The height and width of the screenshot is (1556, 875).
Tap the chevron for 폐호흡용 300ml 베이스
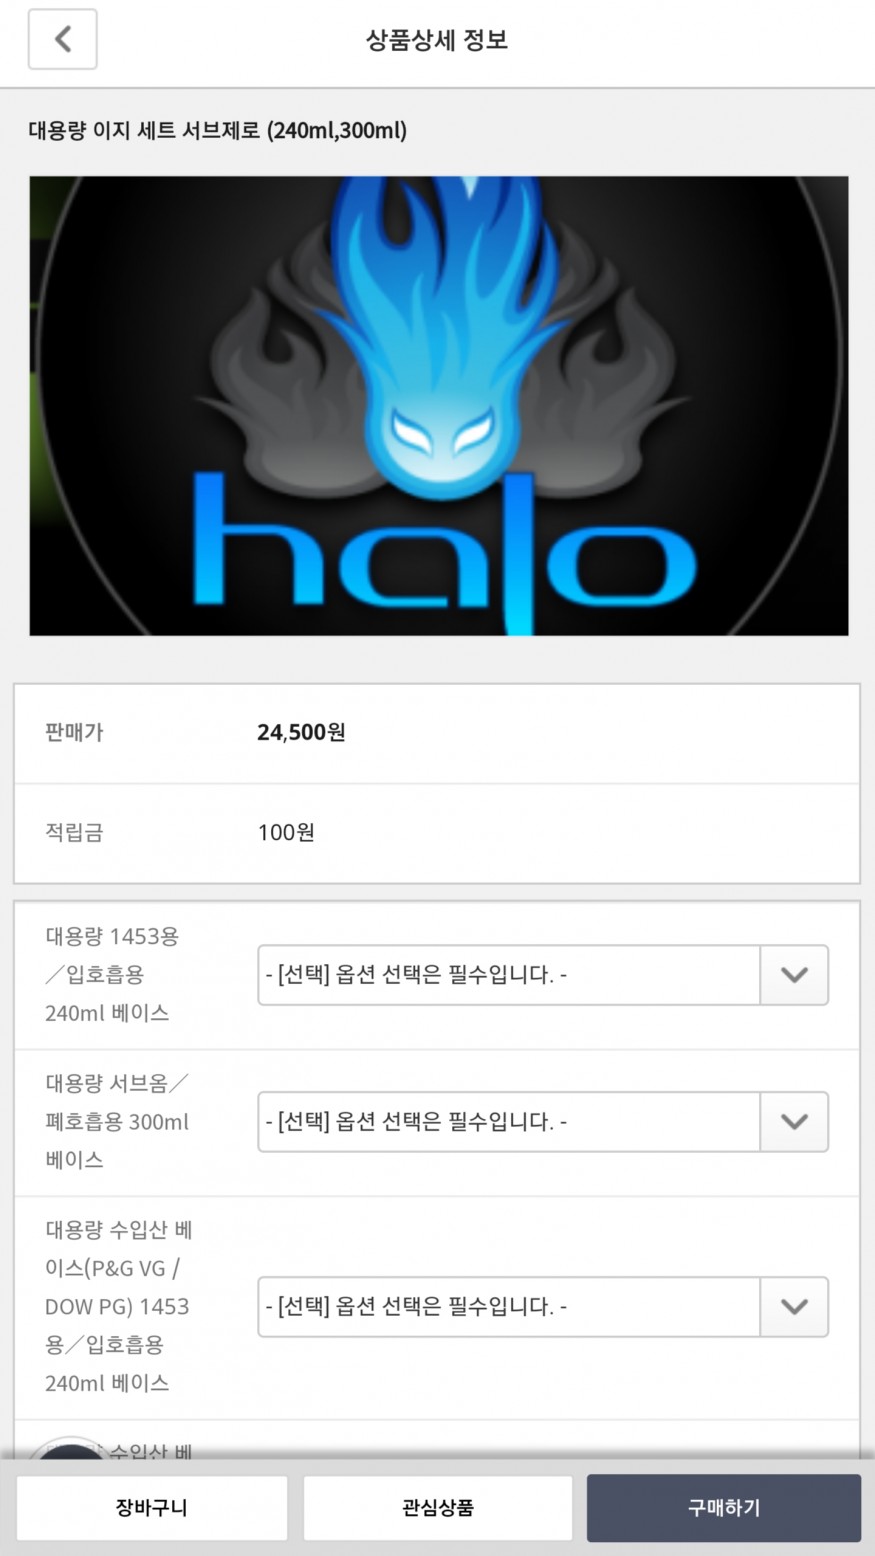coord(794,1122)
